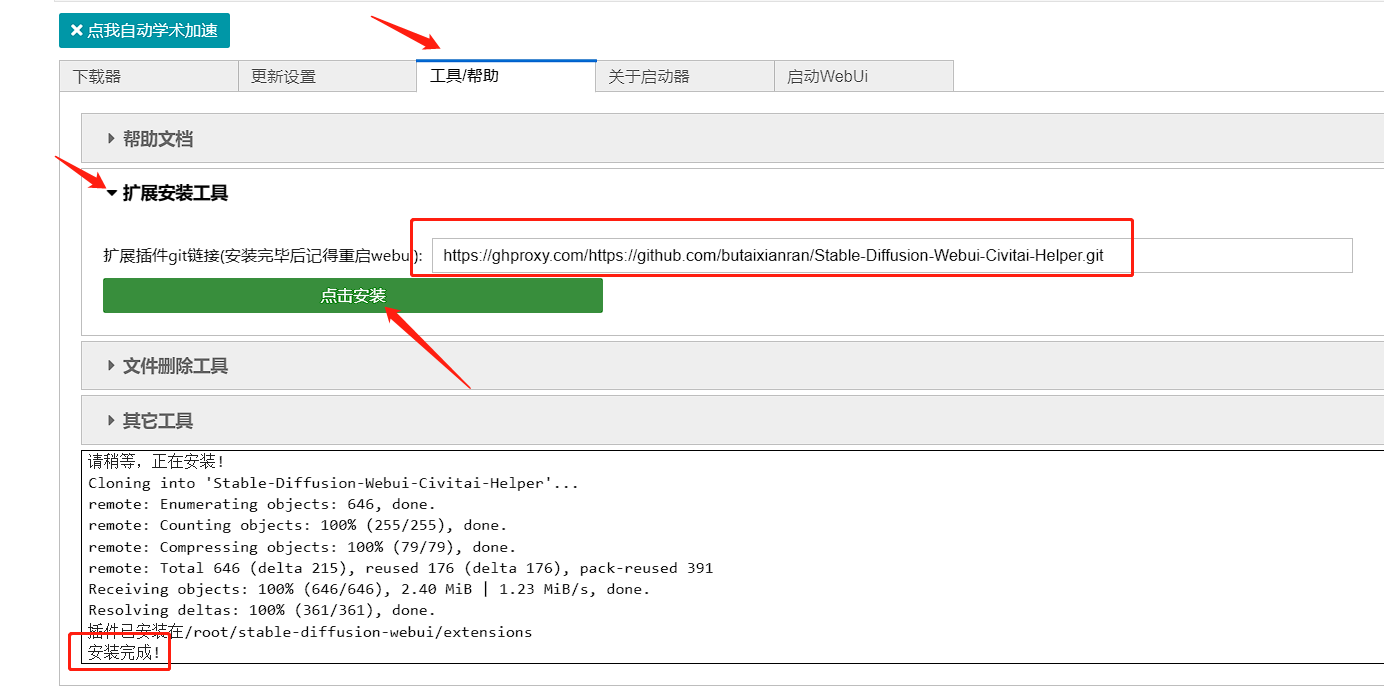Collapse the 扩展安装工具 section
The height and width of the screenshot is (688, 1384).
pos(175,193)
